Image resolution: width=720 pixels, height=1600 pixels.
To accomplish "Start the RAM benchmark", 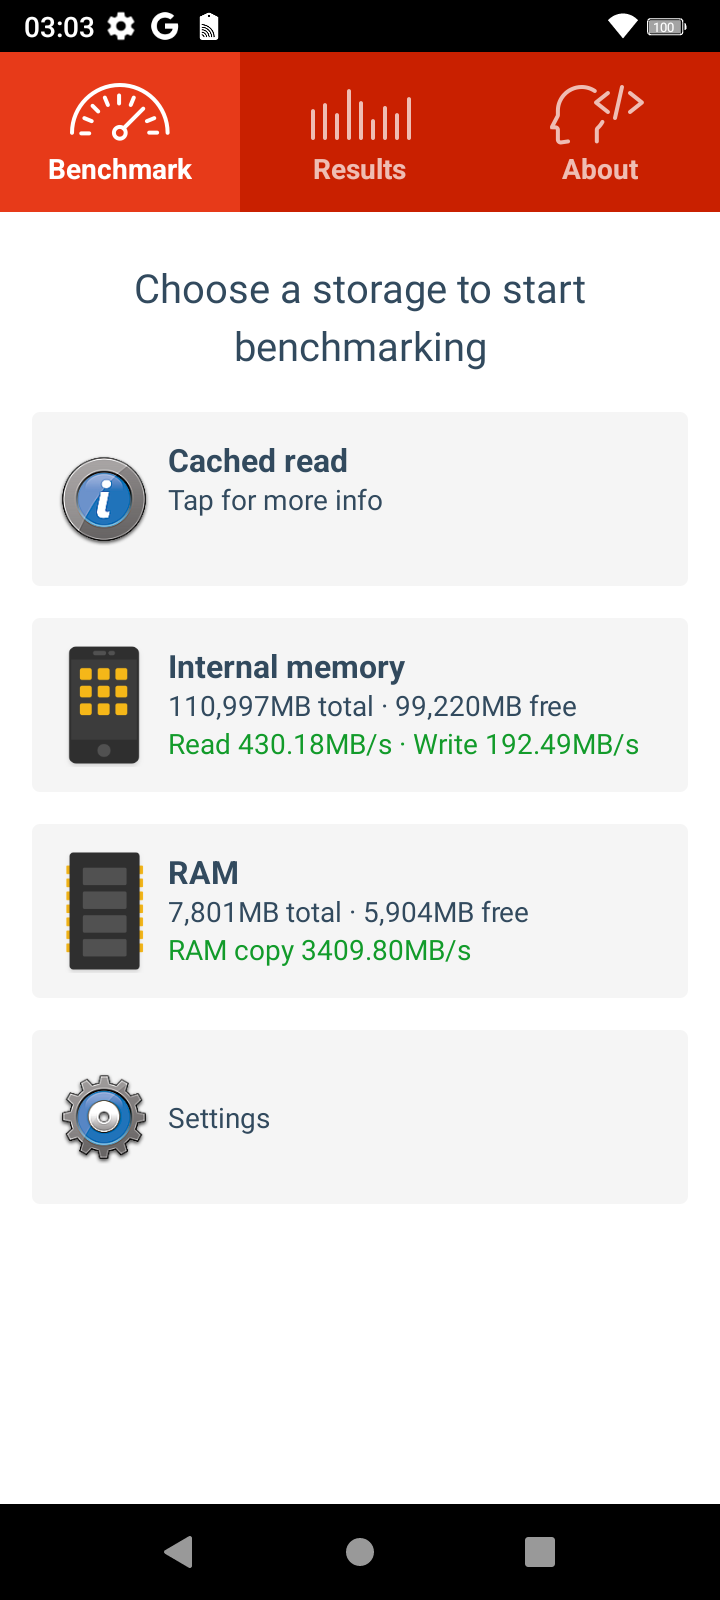I will tap(203, 873).
